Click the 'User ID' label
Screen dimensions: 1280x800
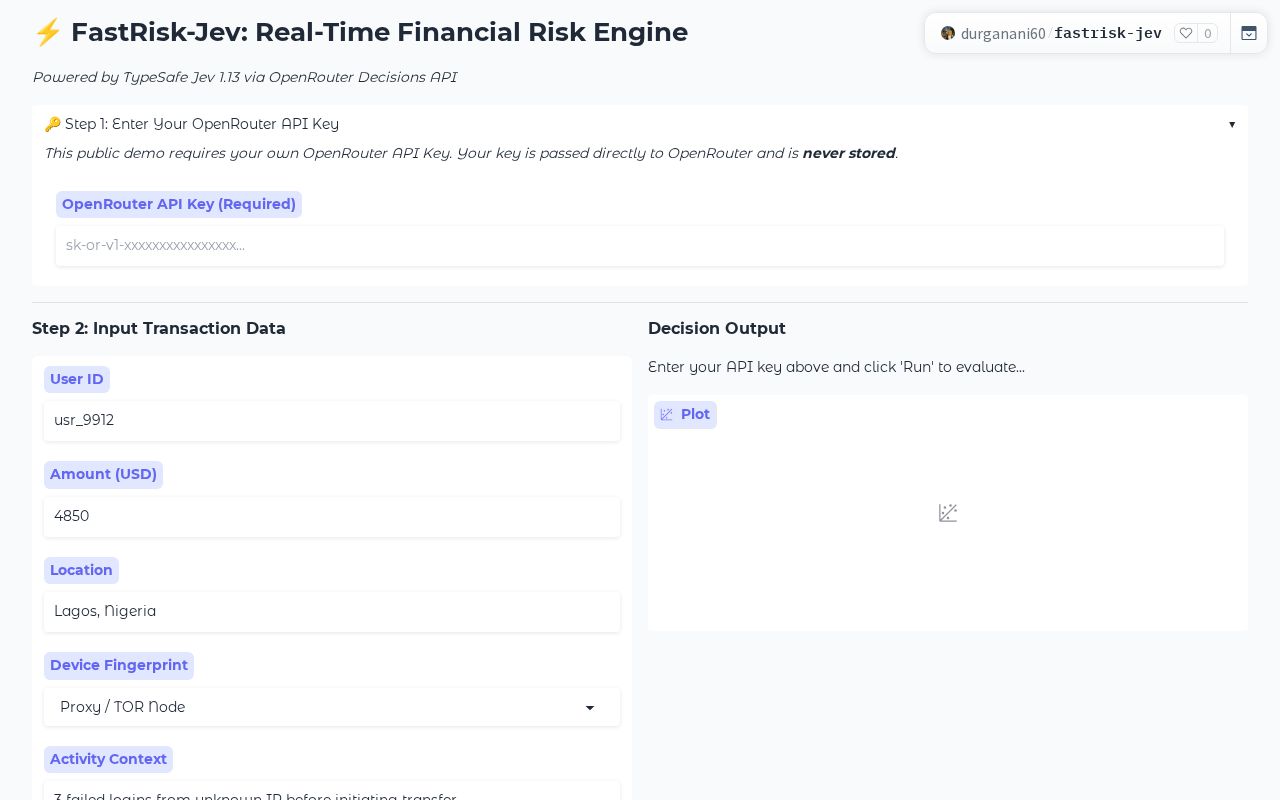tap(77, 379)
